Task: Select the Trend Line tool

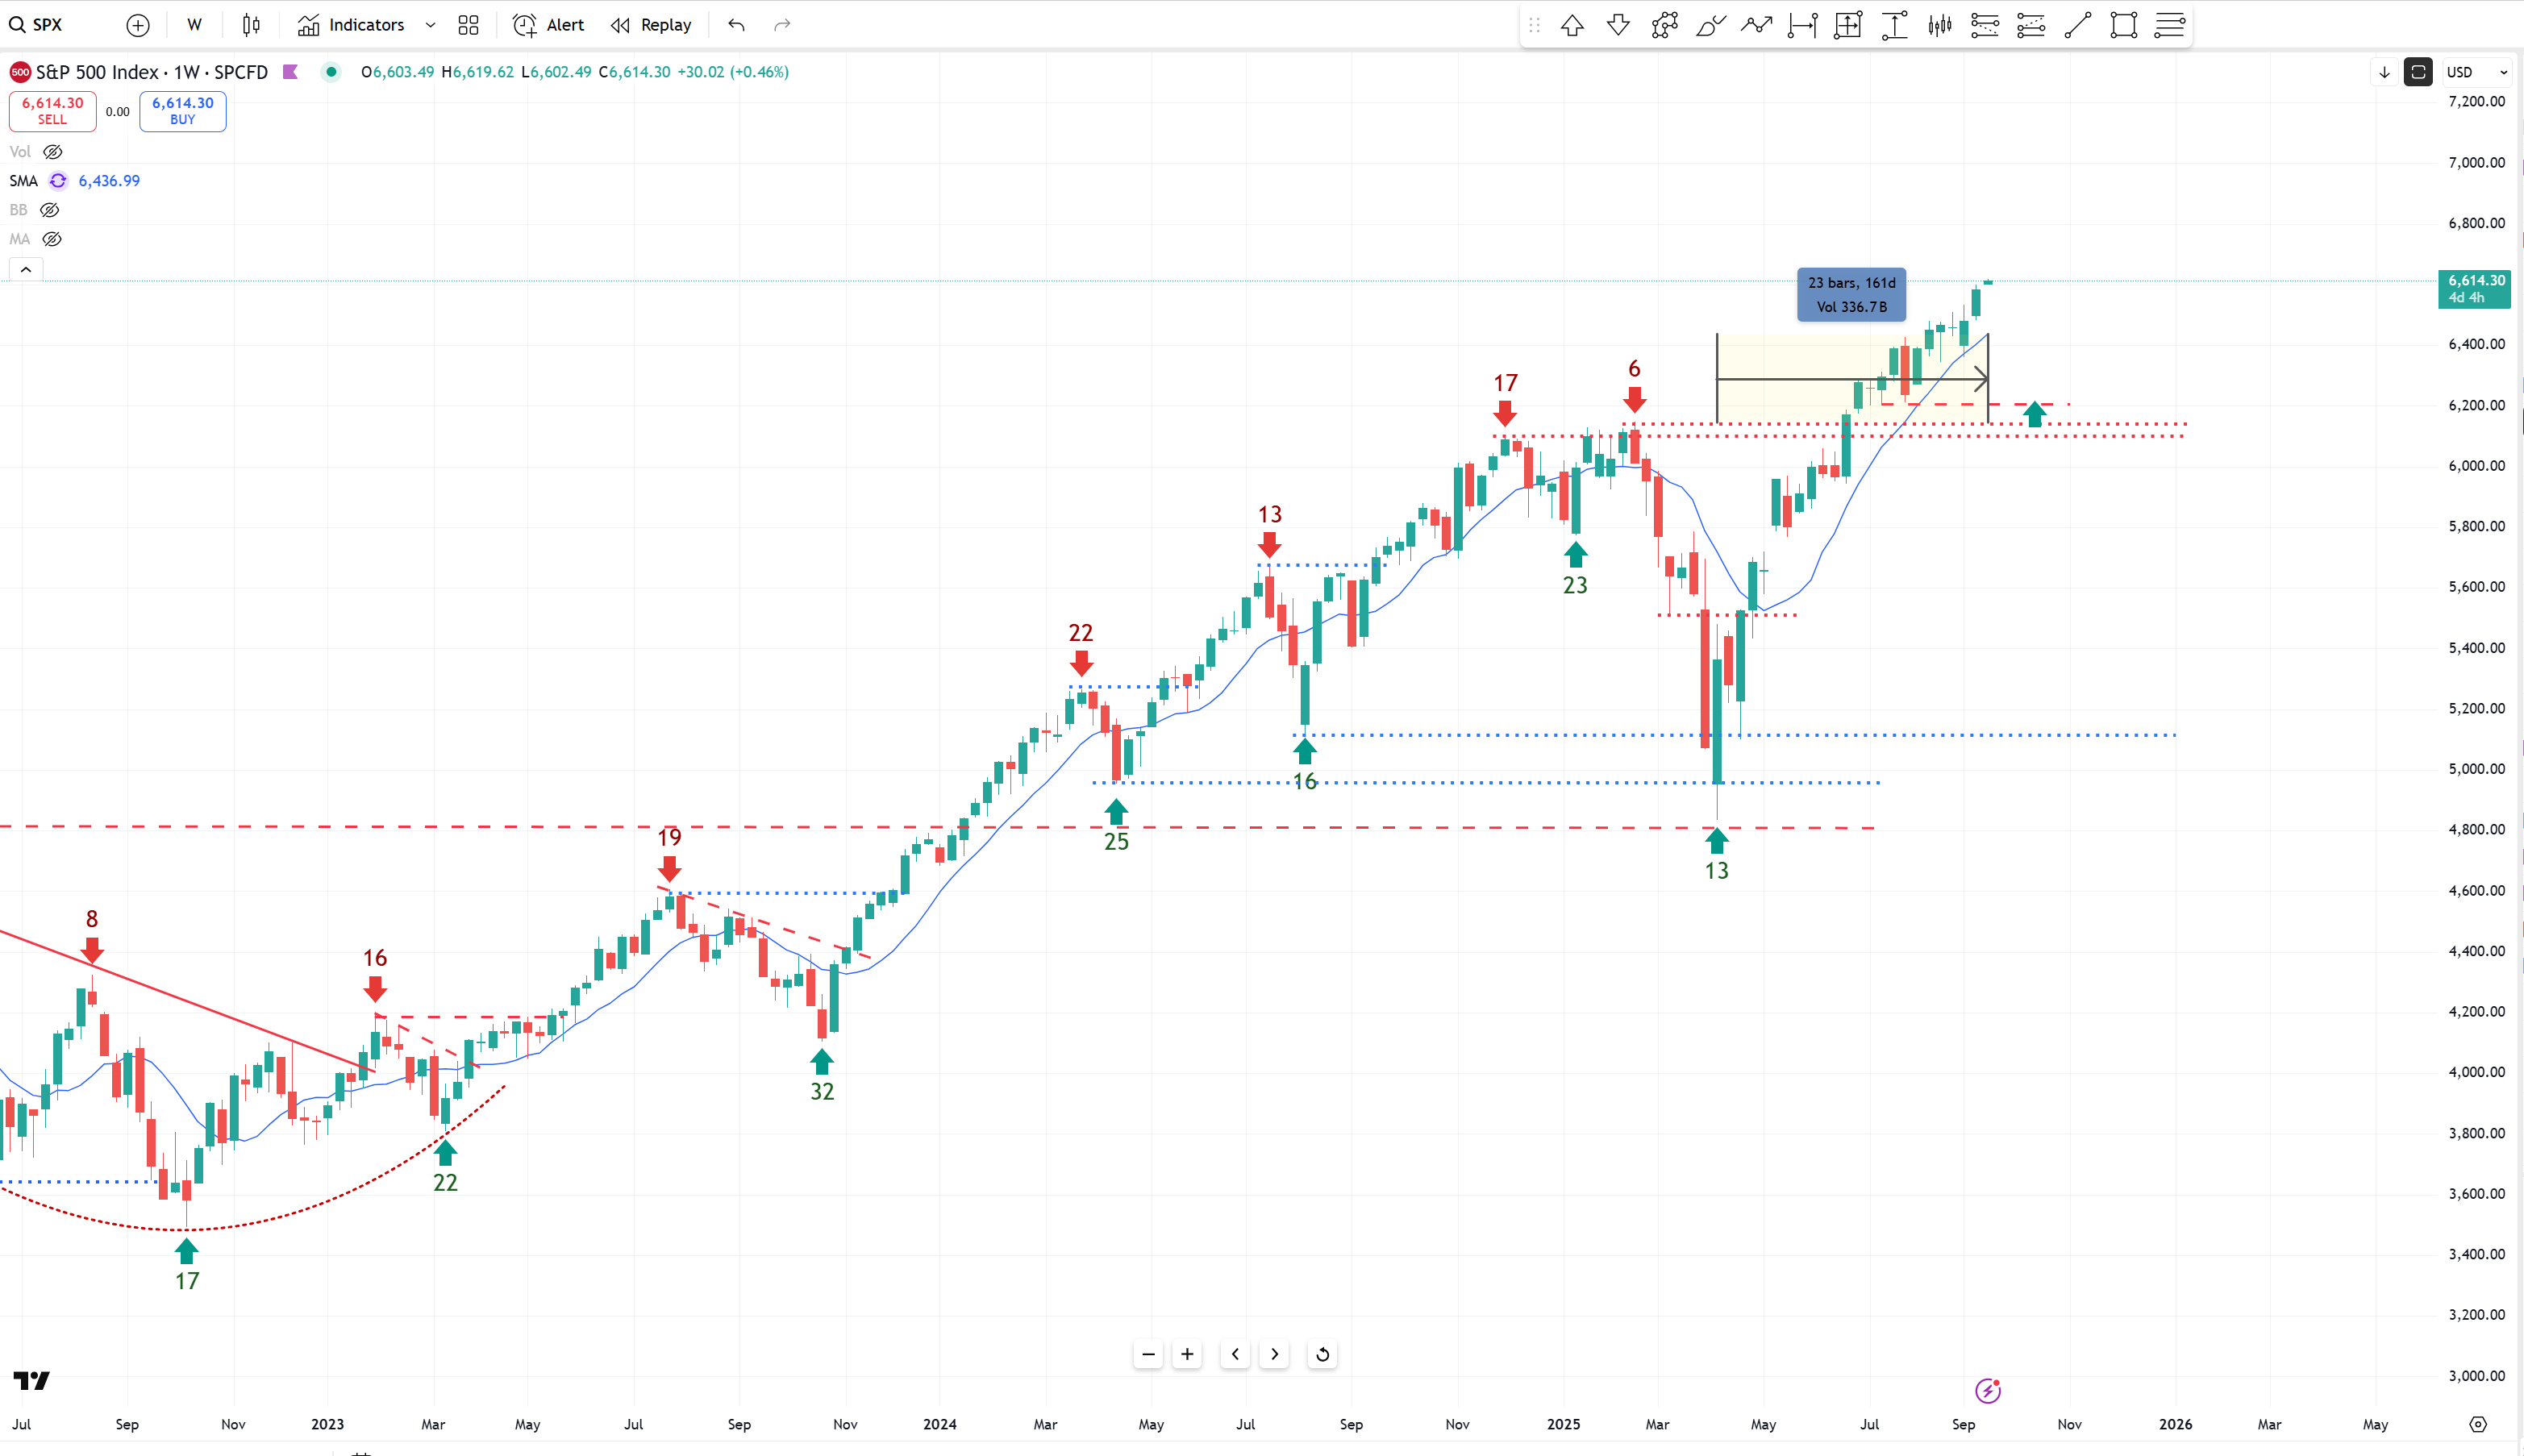Action: click(2077, 25)
